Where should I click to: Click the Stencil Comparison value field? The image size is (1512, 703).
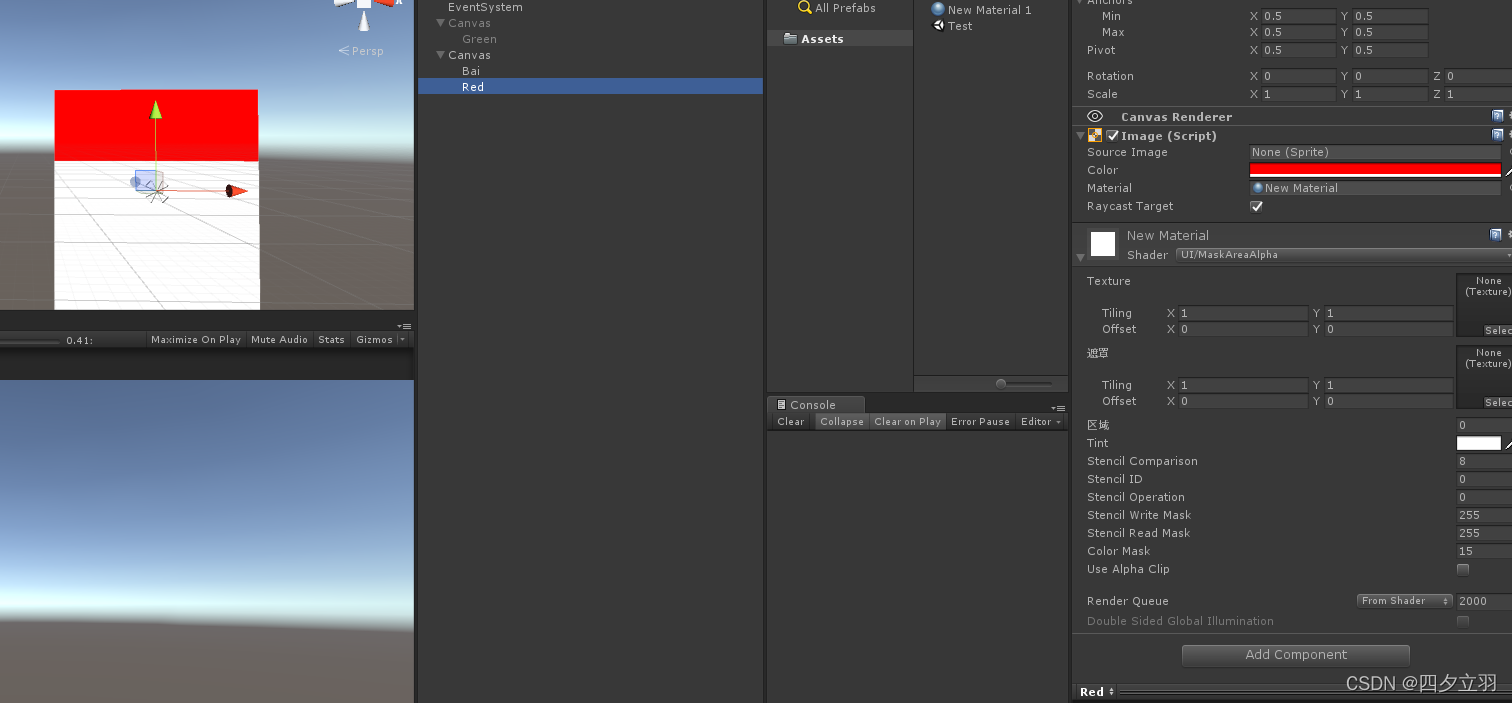(1484, 461)
